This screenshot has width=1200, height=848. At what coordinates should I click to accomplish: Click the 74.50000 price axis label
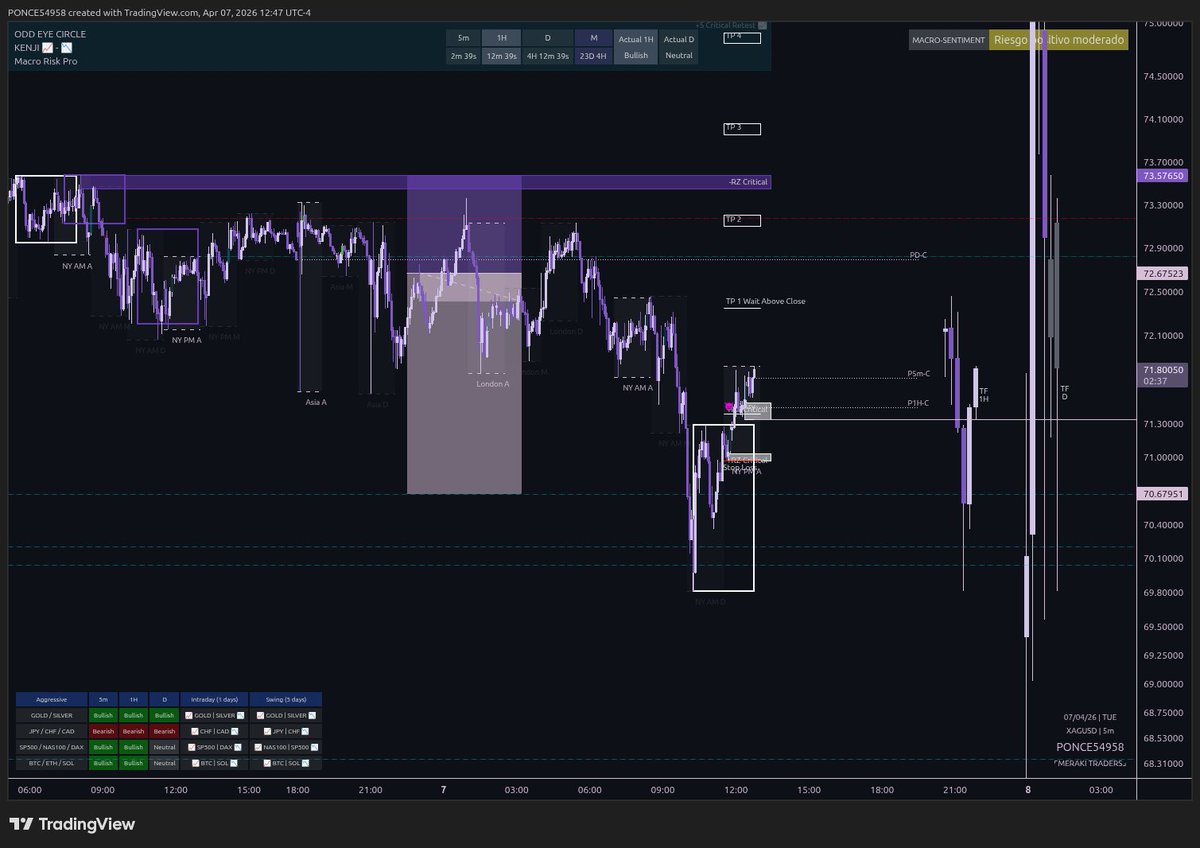(x=1163, y=75)
